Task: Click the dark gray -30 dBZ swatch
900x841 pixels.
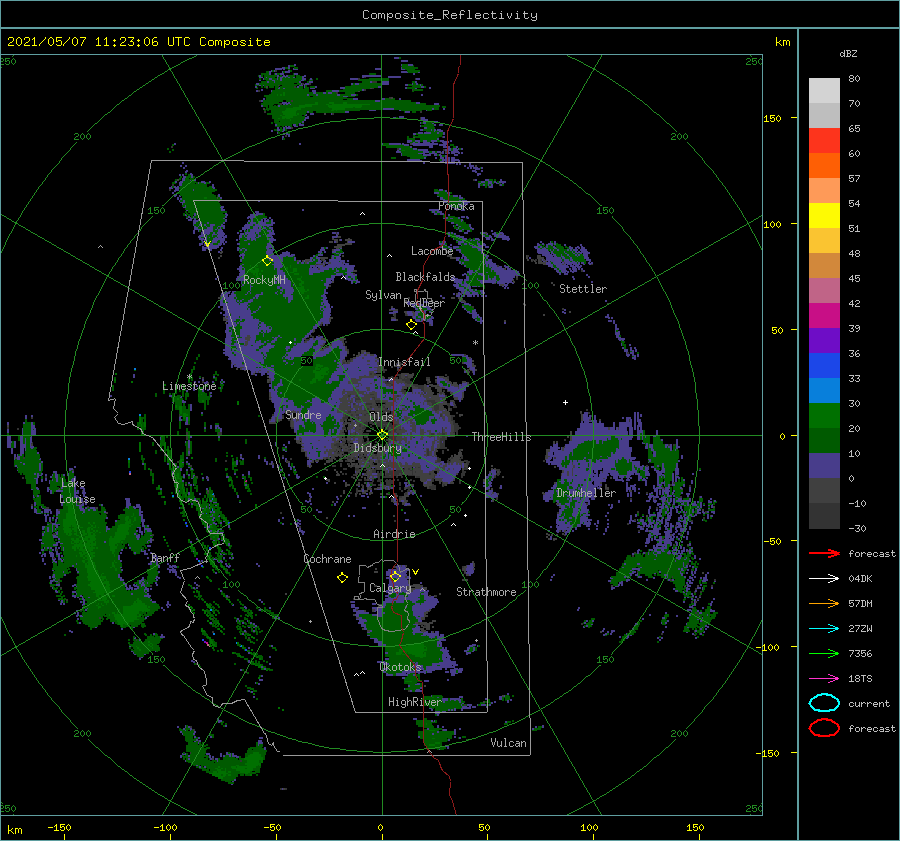Action: (x=824, y=516)
